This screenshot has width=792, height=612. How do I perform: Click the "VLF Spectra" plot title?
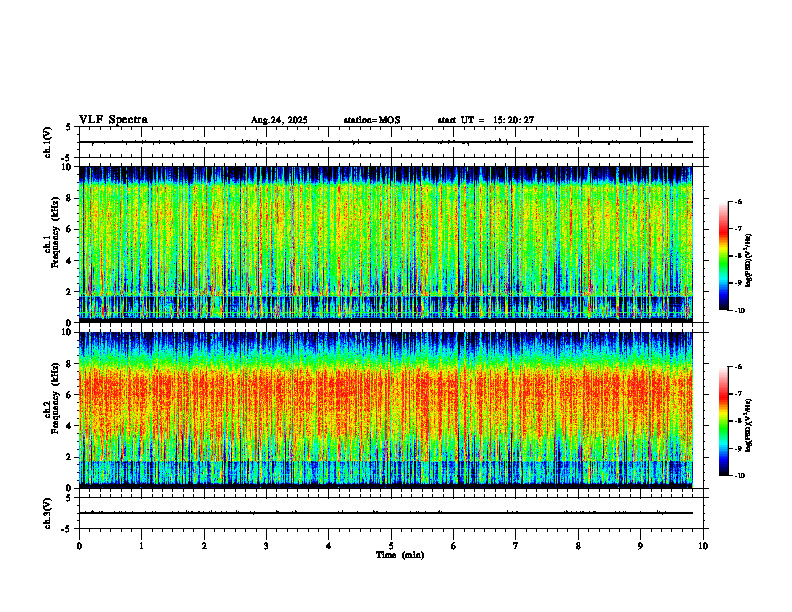point(113,120)
